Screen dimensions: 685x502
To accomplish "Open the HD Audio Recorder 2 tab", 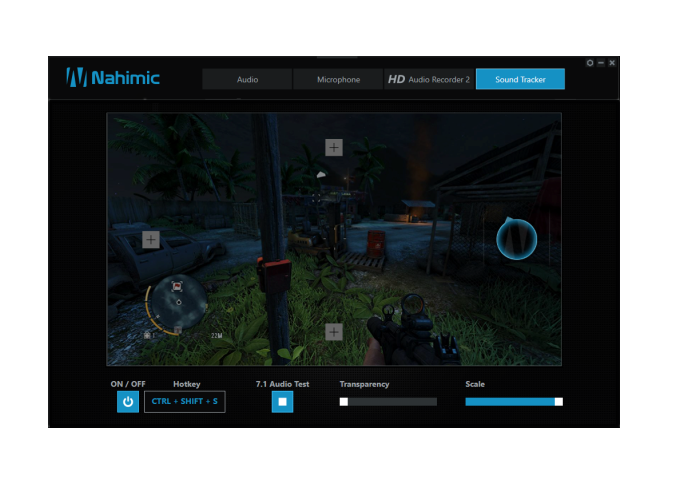I will pyautogui.click(x=429, y=79).
